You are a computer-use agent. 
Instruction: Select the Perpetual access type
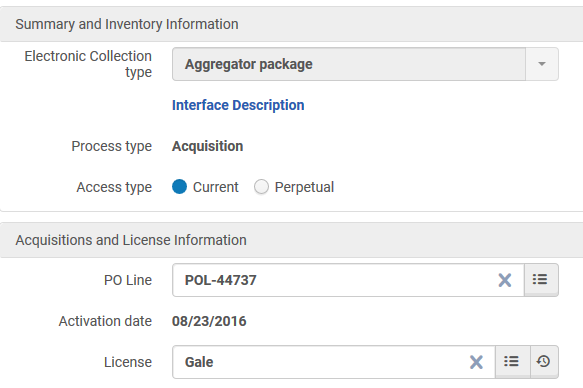tap(261, 187)
